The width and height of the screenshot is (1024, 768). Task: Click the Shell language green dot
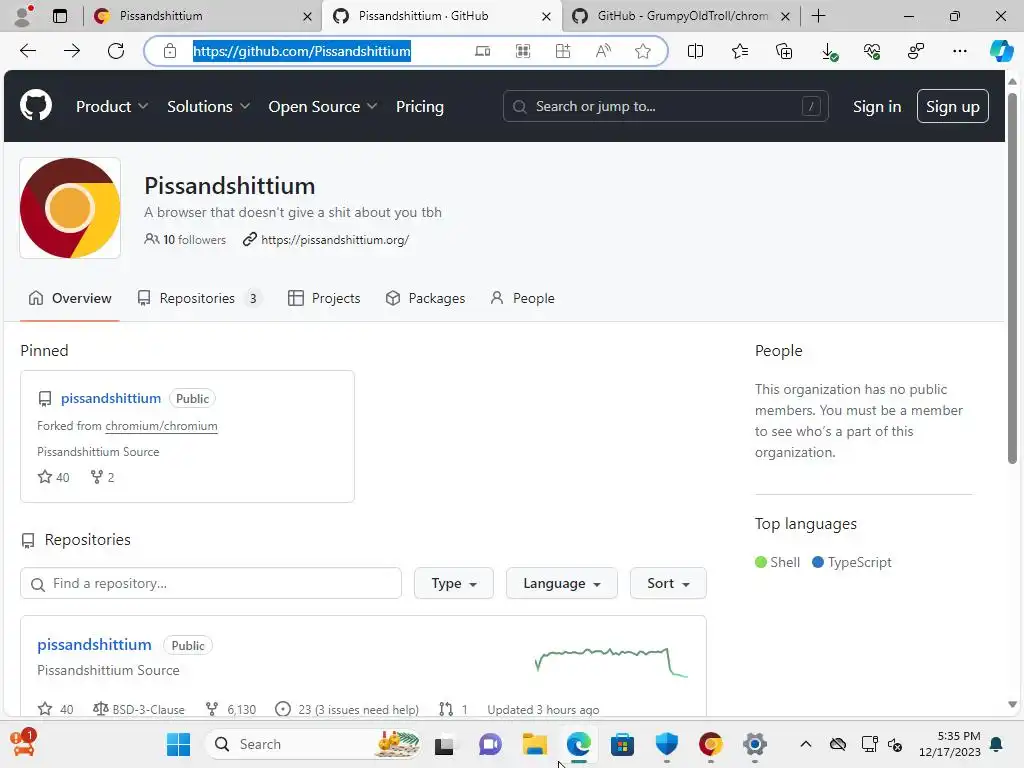coord(761,562)
